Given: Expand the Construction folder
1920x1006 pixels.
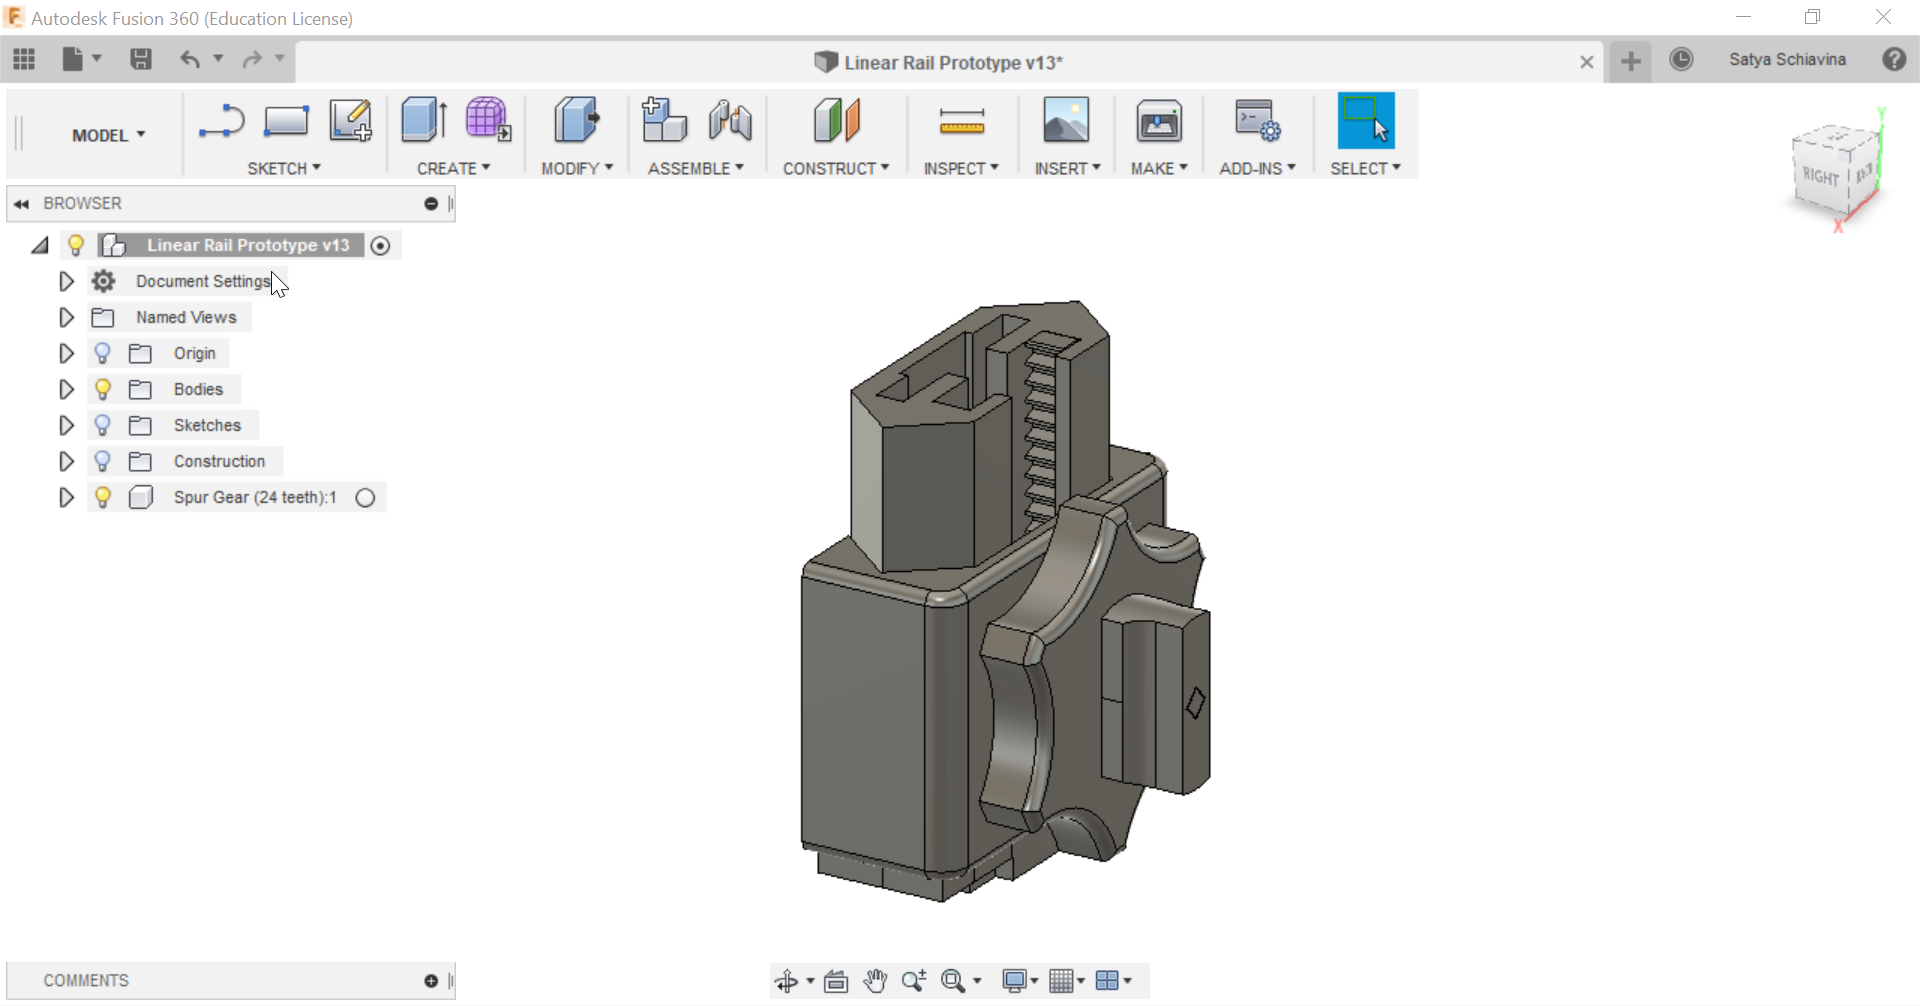Looking at the screenshot, I should 66,462.
